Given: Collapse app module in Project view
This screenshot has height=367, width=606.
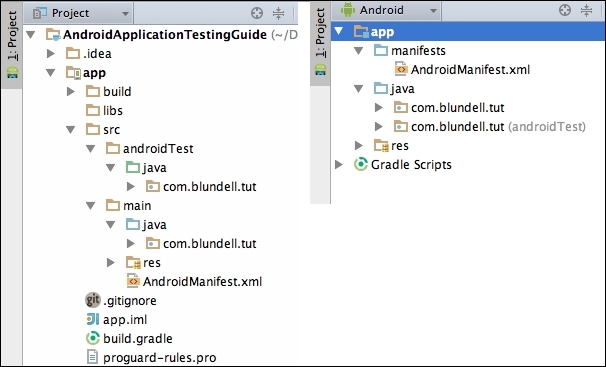Looking at the screenshot, I should 51,73.
